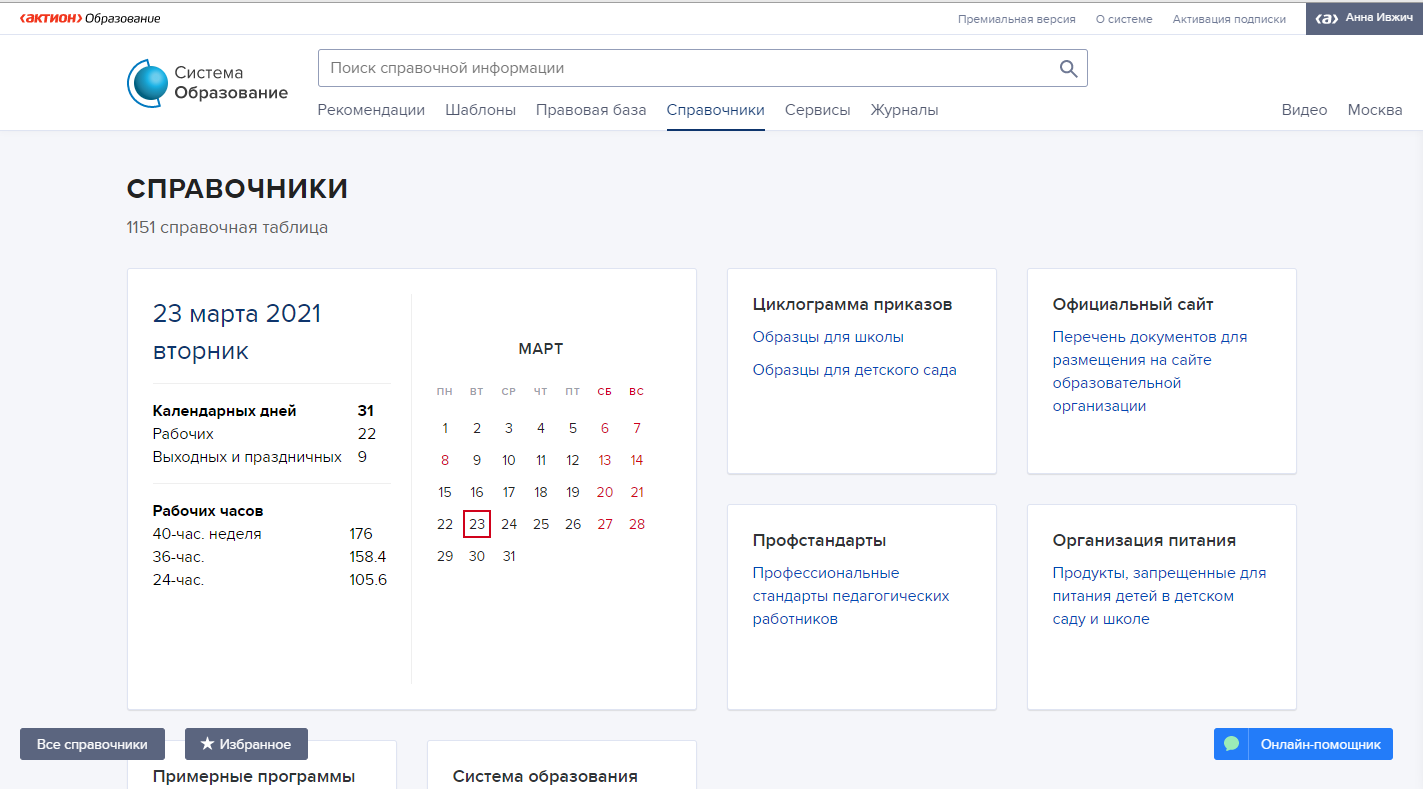Open the Видео link
The width and height of the screenshot is (1423, 789).
pos(1304,110)
